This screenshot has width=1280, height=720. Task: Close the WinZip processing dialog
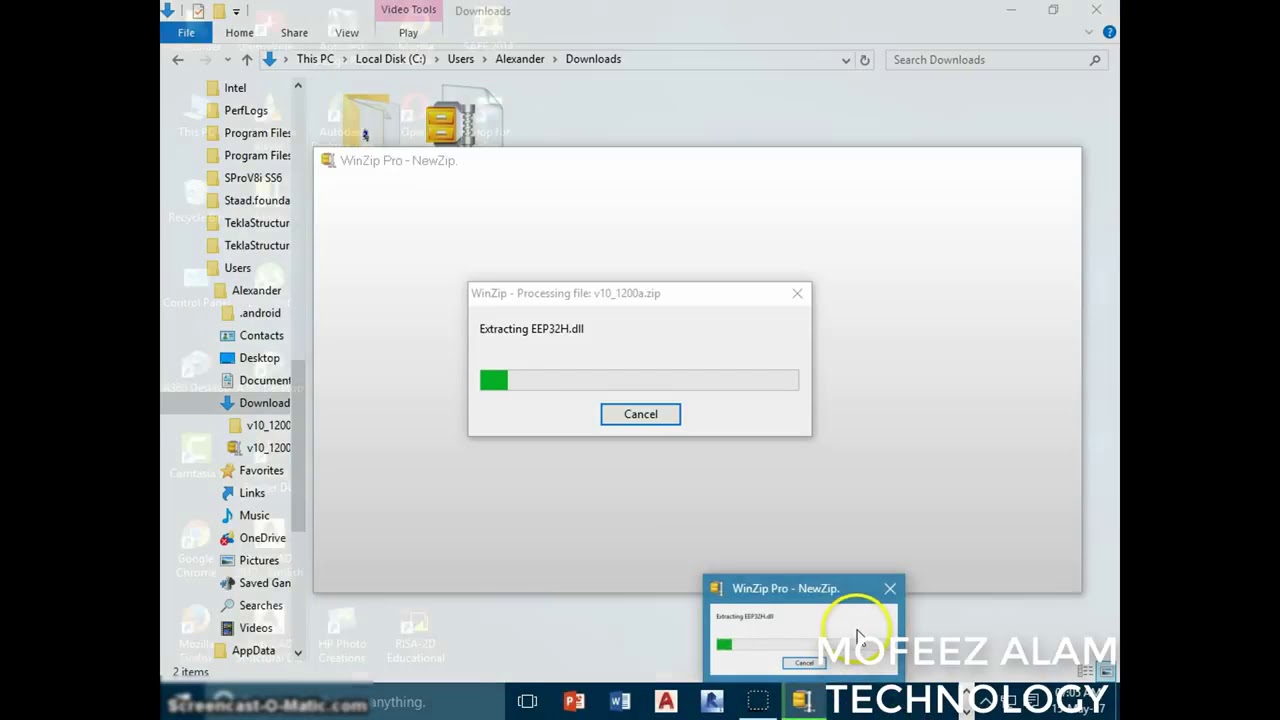click(x=797, y=293)
